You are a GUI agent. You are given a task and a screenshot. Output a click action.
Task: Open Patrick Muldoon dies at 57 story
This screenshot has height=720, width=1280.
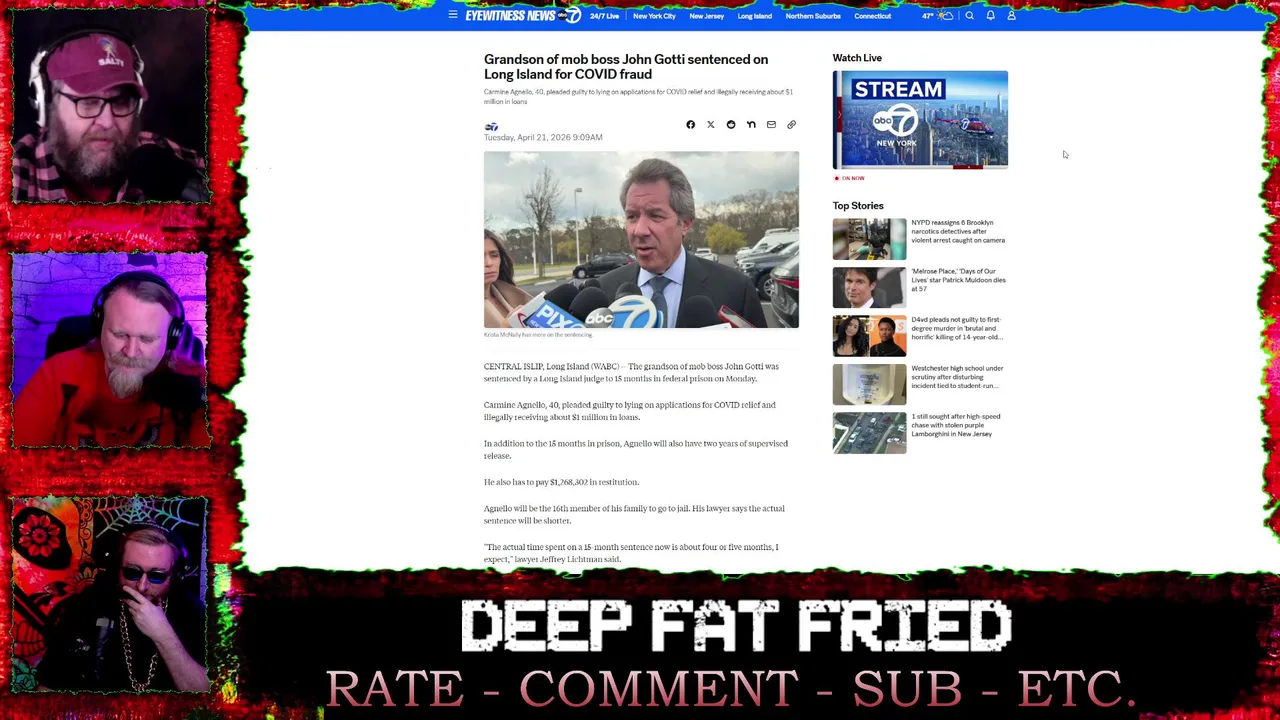point(958,280)
